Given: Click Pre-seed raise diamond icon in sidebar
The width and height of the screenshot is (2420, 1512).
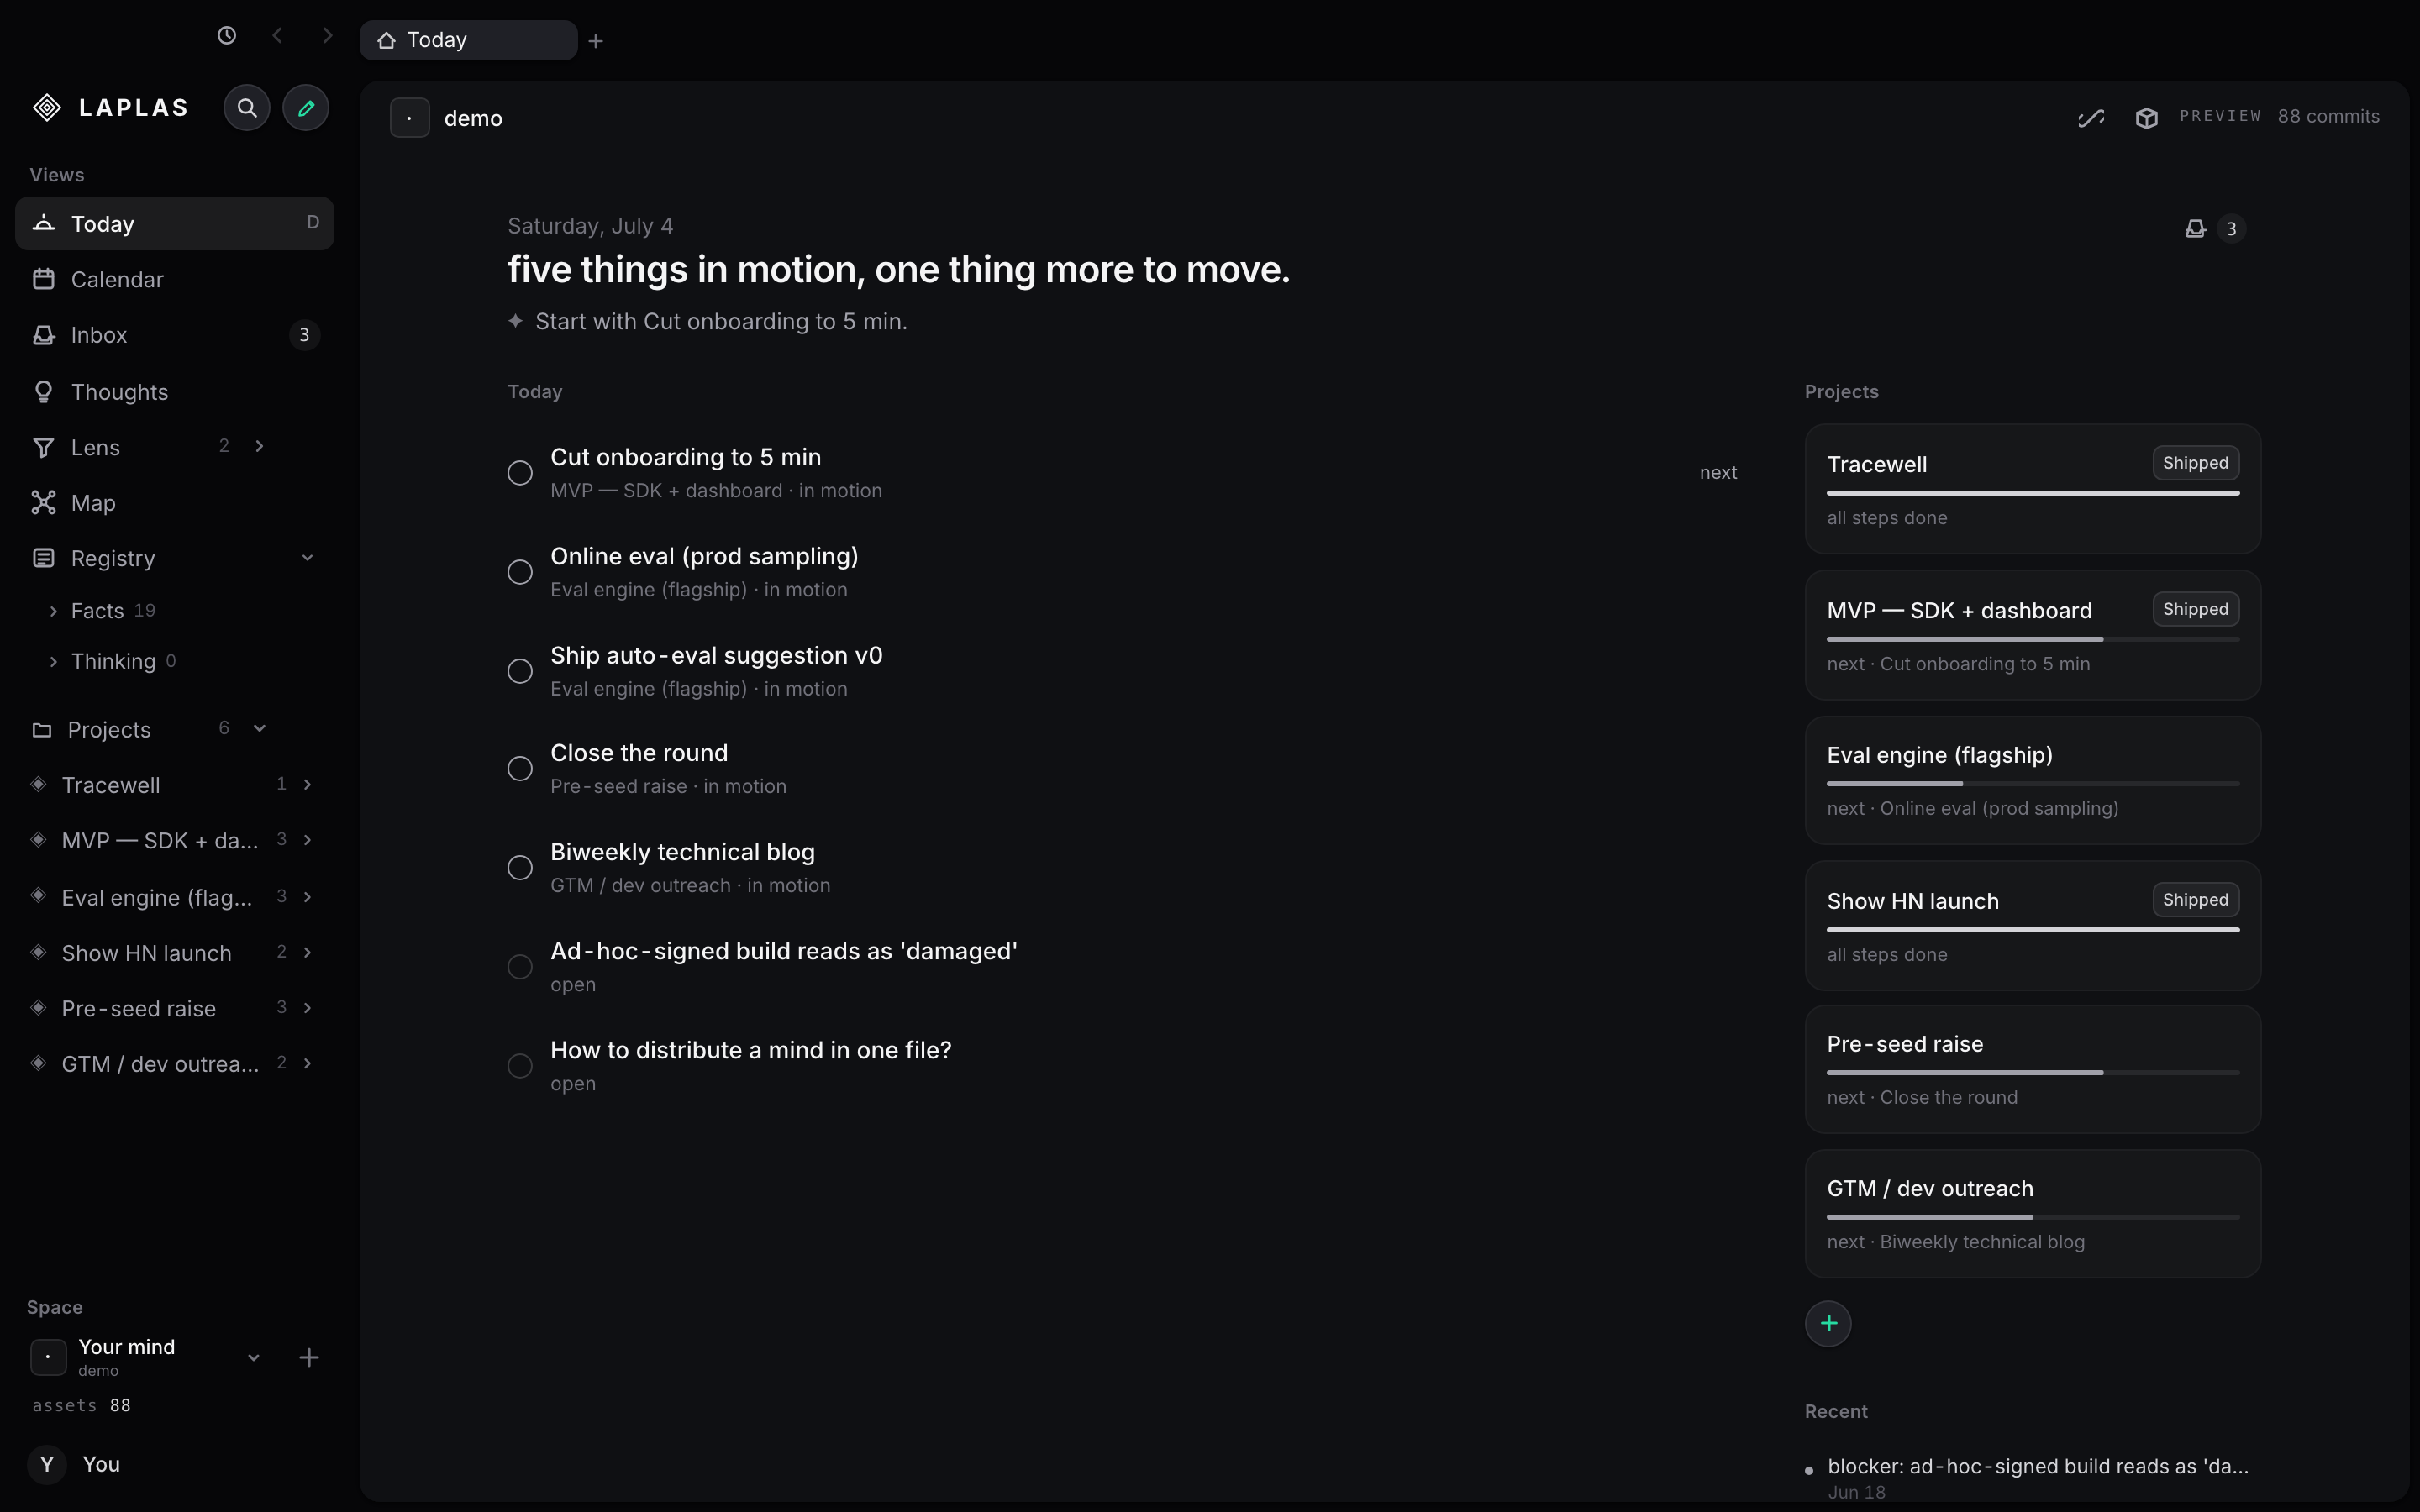Looking at the screenshot, I should click(38, 1007).
